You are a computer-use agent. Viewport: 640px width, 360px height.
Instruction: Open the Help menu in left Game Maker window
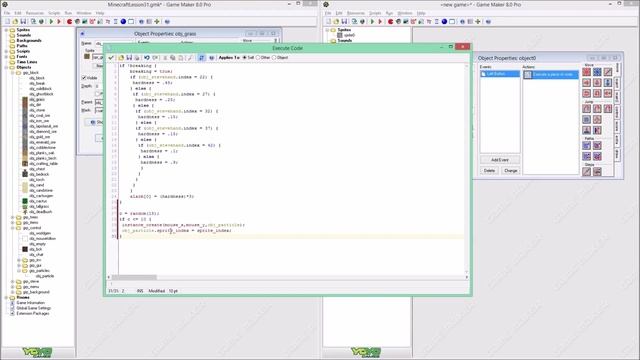tap(100, 13)
